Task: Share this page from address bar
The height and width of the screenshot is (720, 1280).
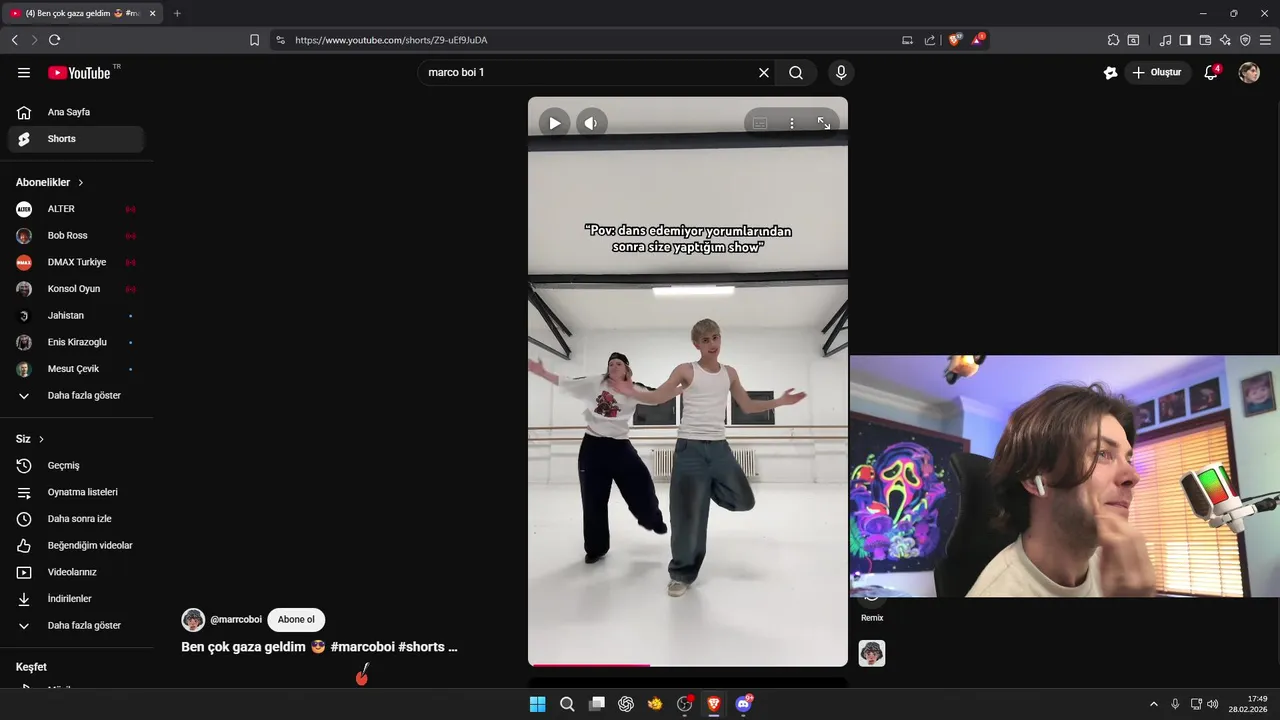Action: click(x=930, y=40)
